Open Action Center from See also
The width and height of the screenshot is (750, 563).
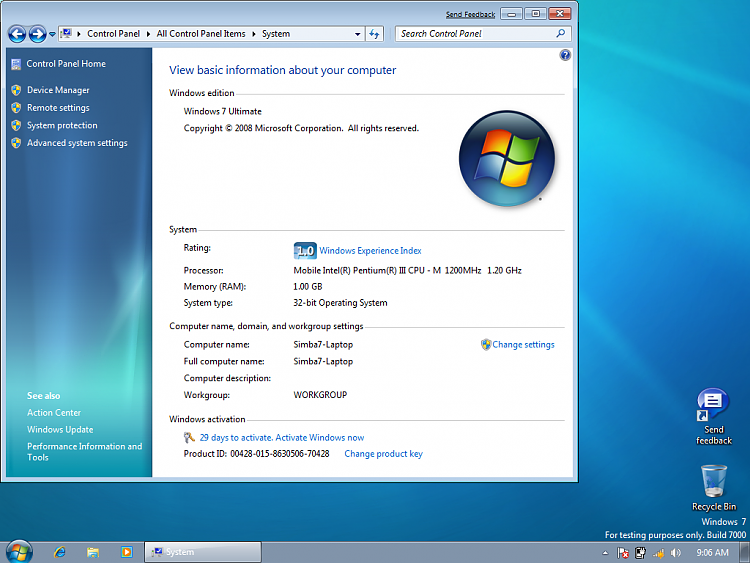pos(54,412)
